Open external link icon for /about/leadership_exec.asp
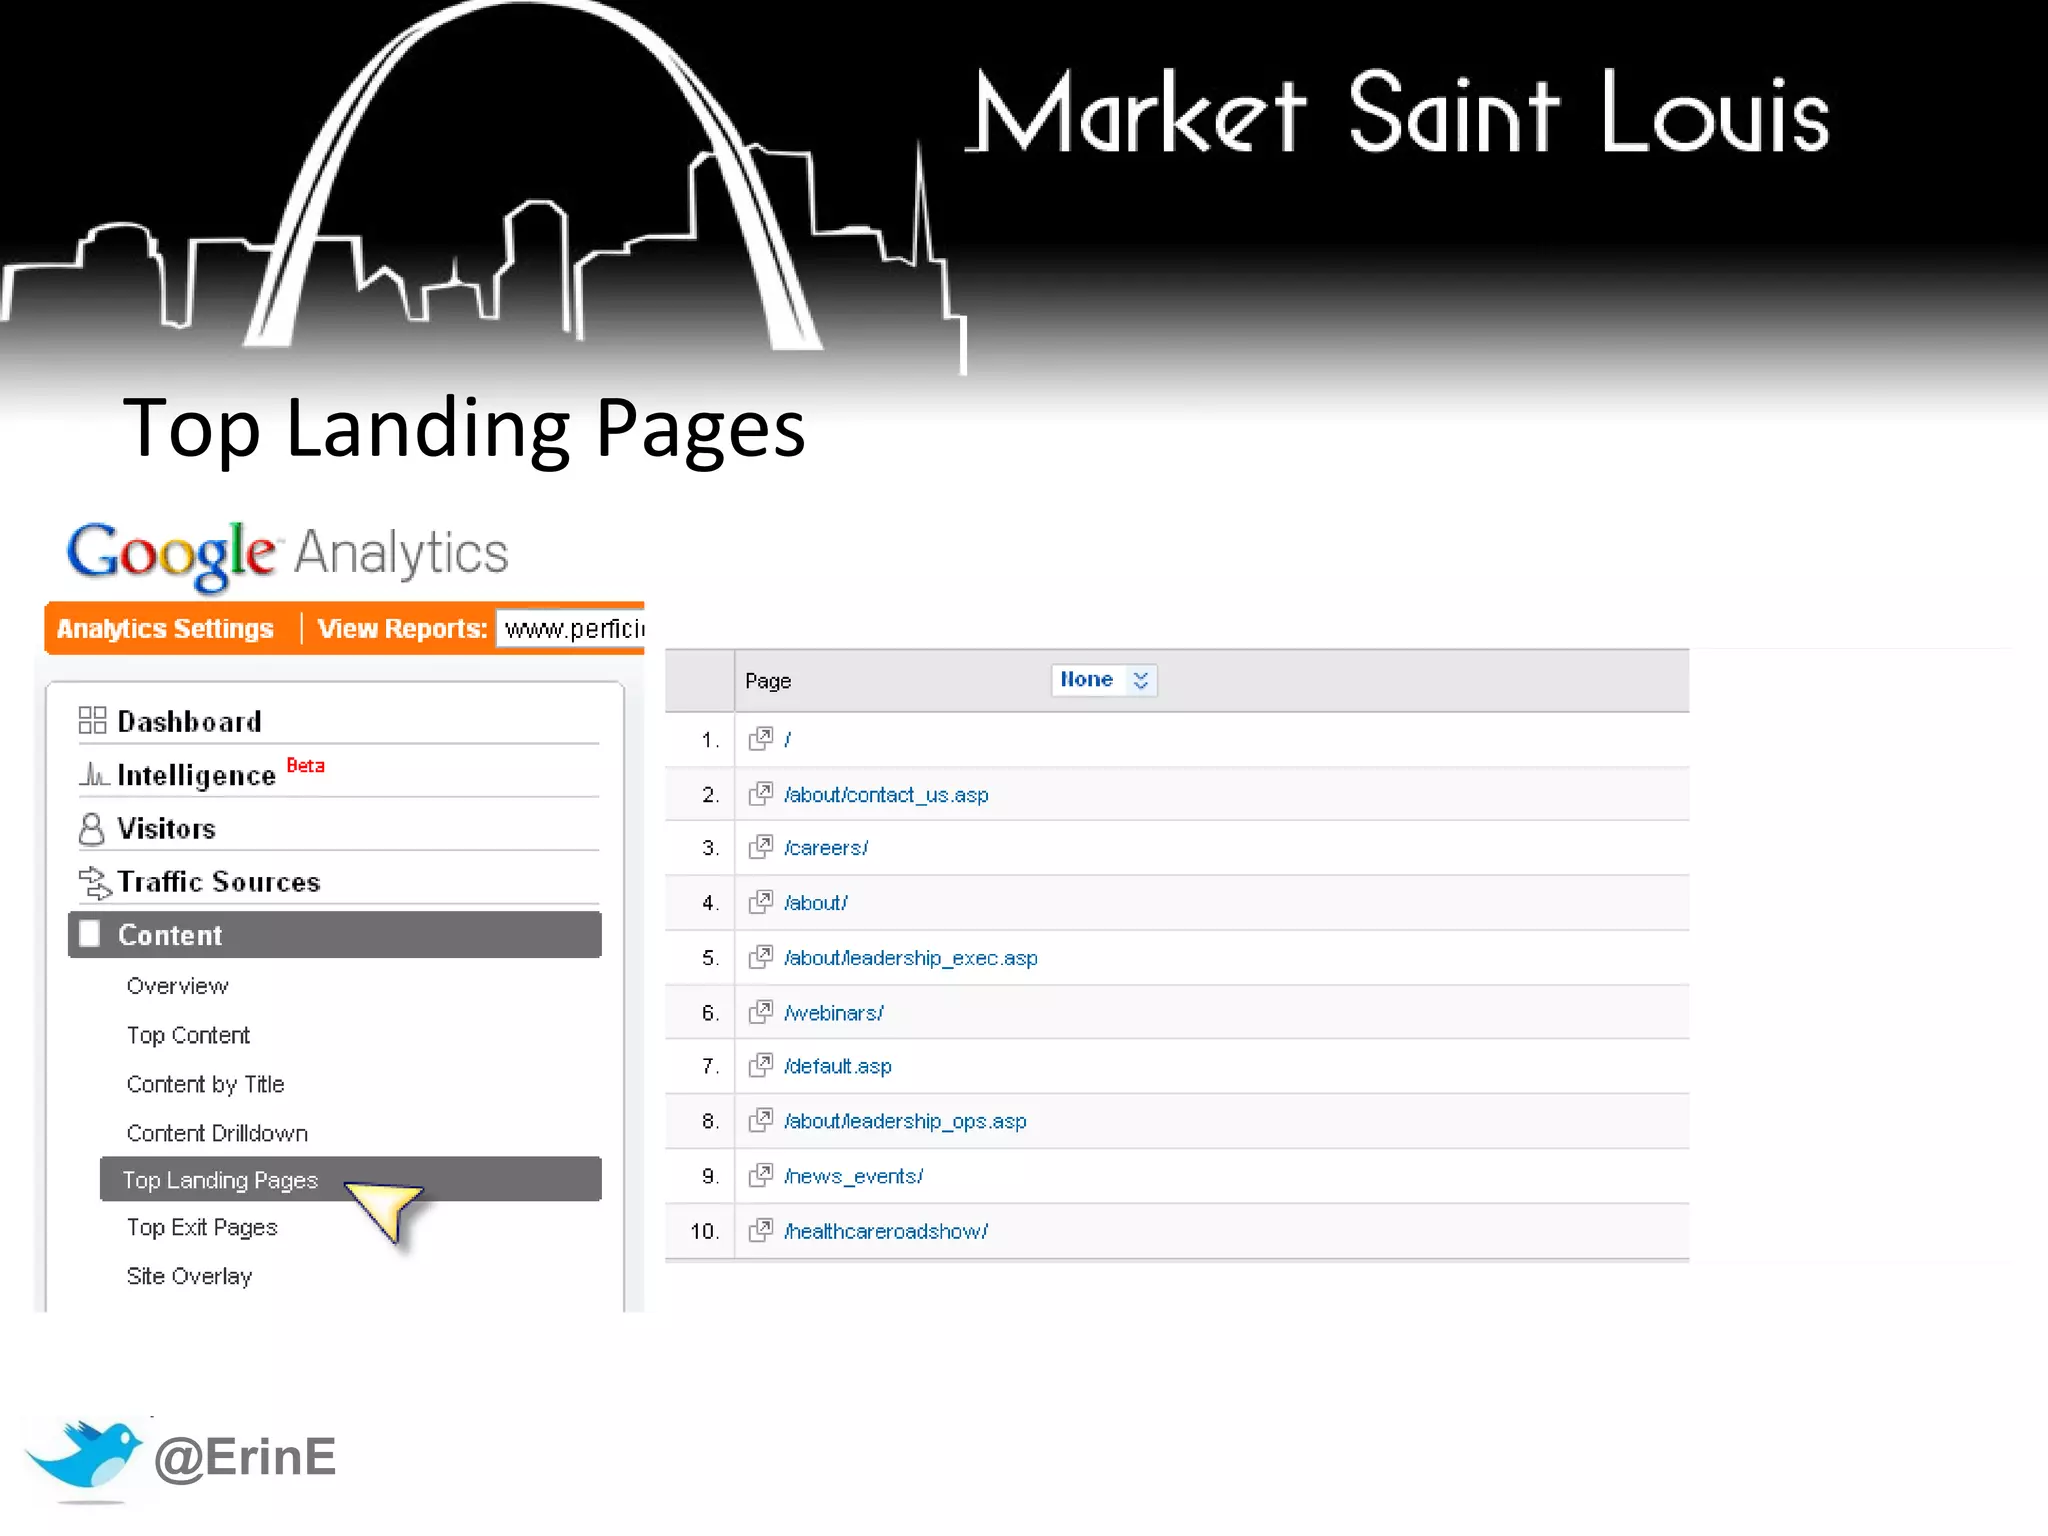2048x1536 pixels. coord(761,957)
